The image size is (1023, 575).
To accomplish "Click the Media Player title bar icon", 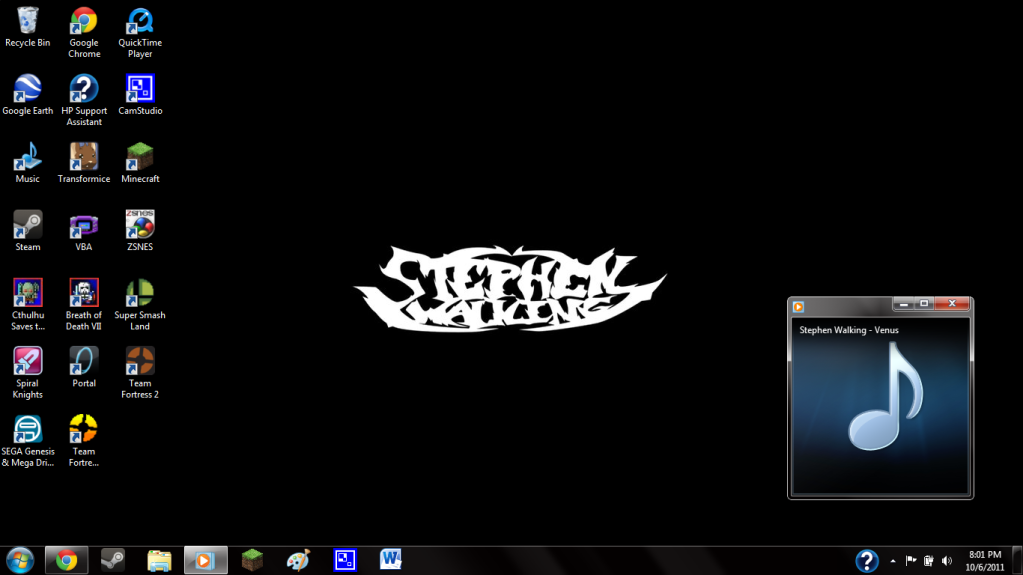I will point(798,307).
